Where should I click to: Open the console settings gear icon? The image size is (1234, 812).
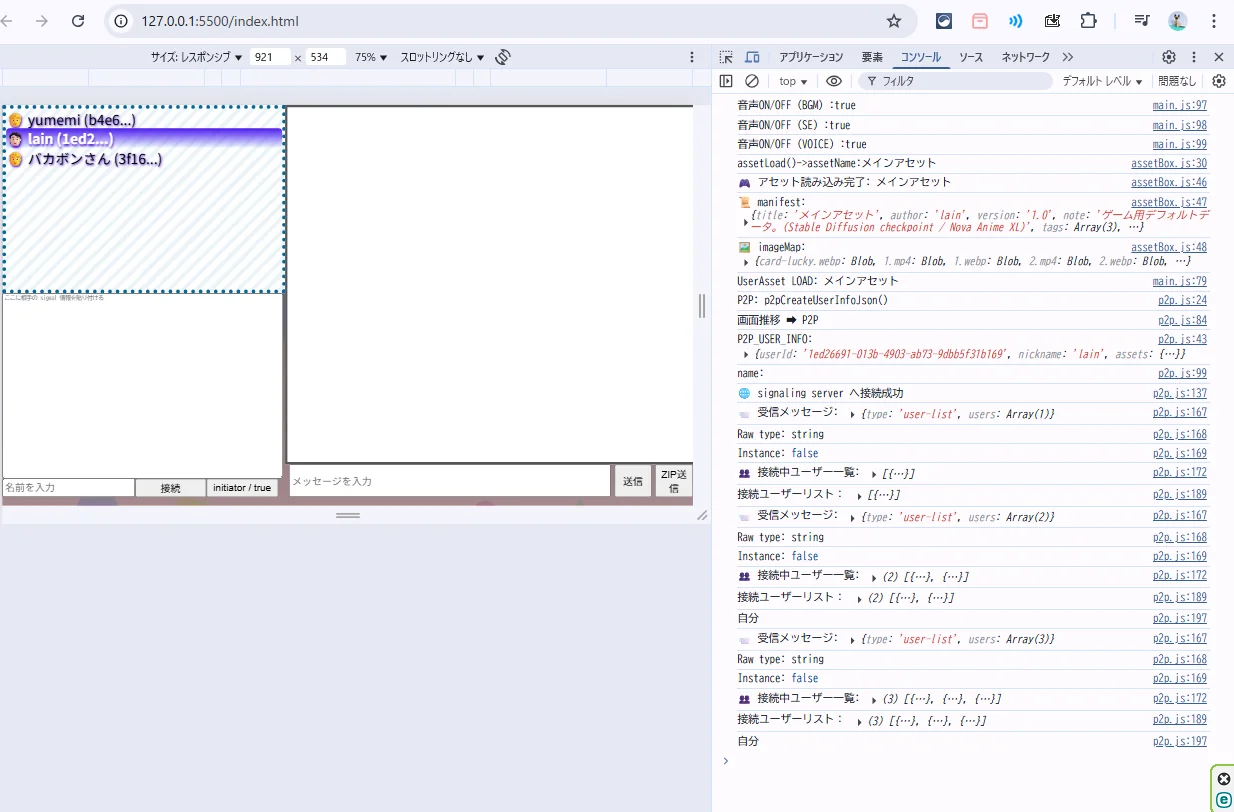click(x=1218, y=81)
